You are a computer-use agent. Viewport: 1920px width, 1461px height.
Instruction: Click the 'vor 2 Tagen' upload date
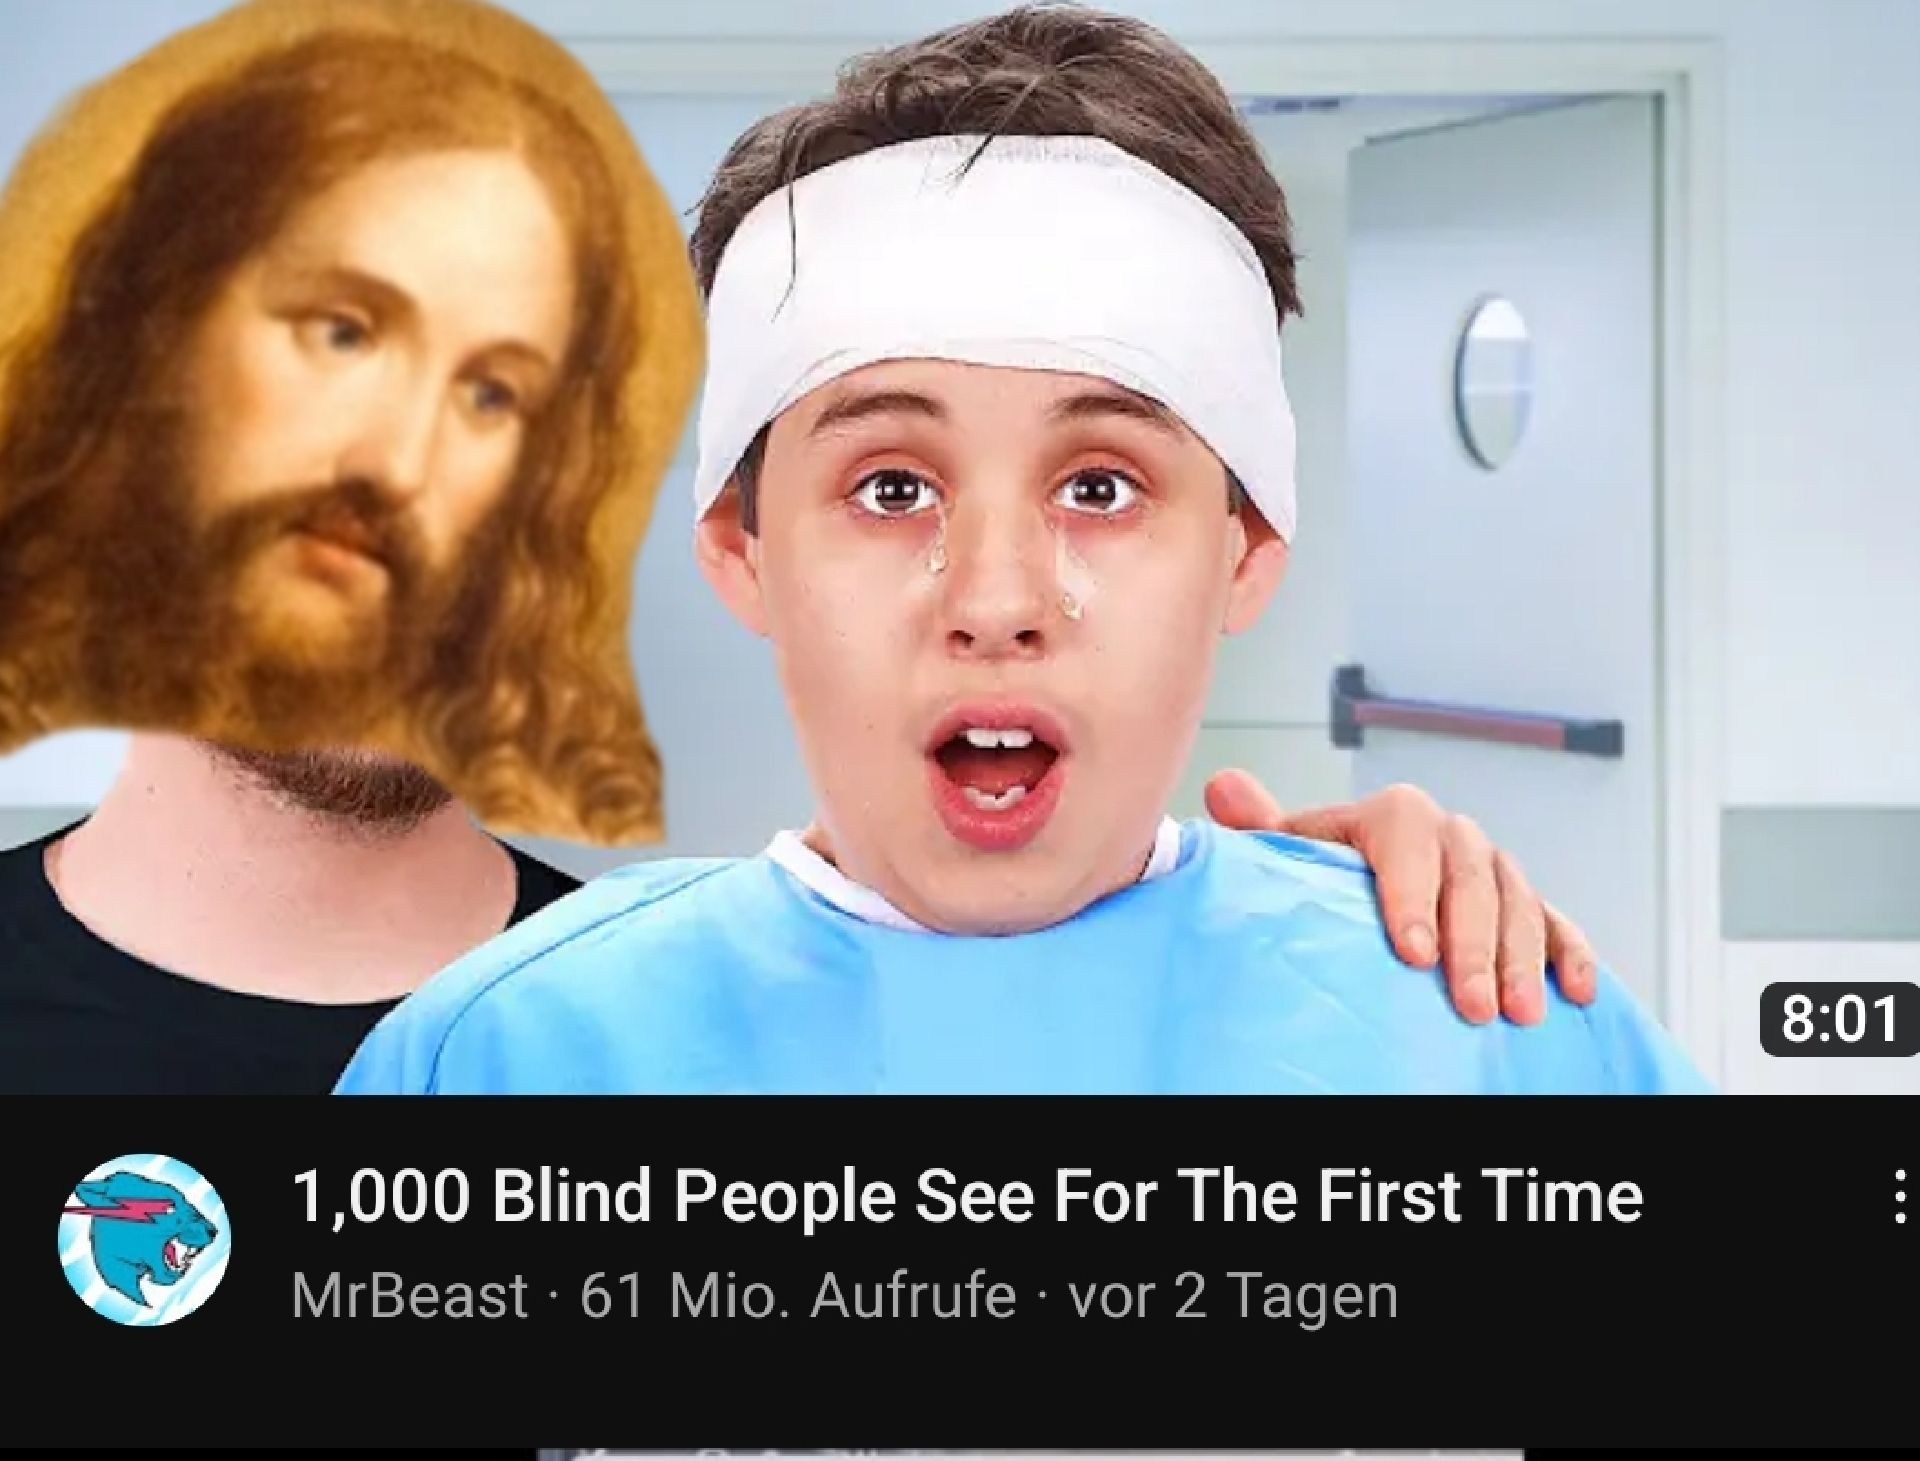point(1233,1297)
